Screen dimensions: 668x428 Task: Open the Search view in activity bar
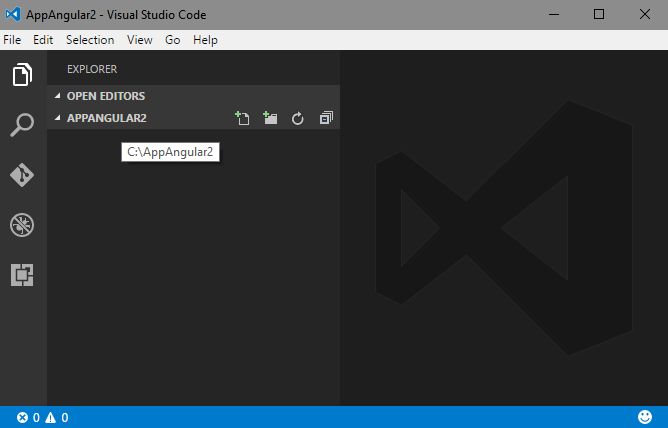coord(22,125)
